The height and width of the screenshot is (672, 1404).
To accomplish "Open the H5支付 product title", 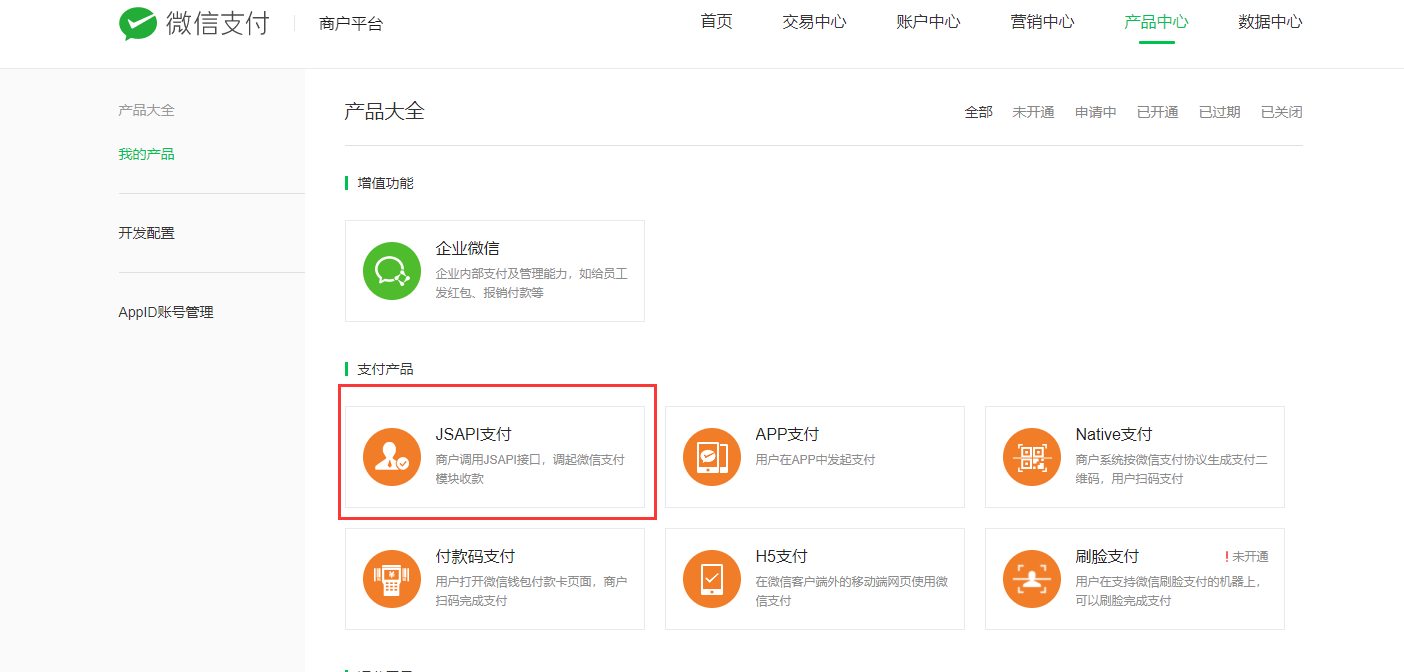I will click(x=781, y=557).
